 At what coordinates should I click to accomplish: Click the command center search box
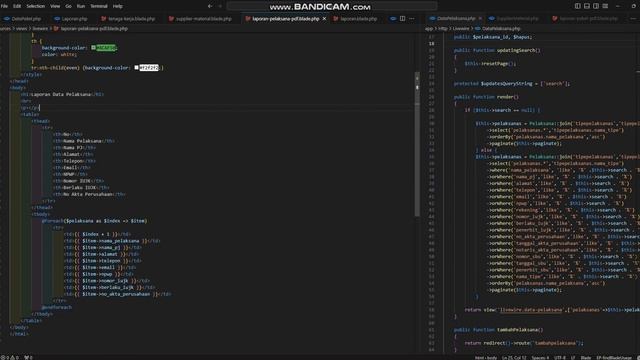(332, 6)
